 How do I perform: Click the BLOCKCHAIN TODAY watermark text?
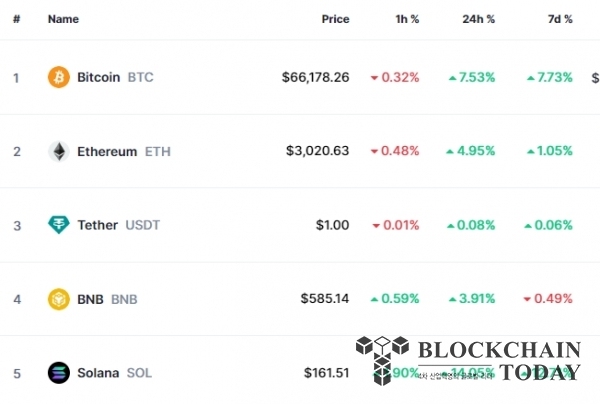click(499, 361)
